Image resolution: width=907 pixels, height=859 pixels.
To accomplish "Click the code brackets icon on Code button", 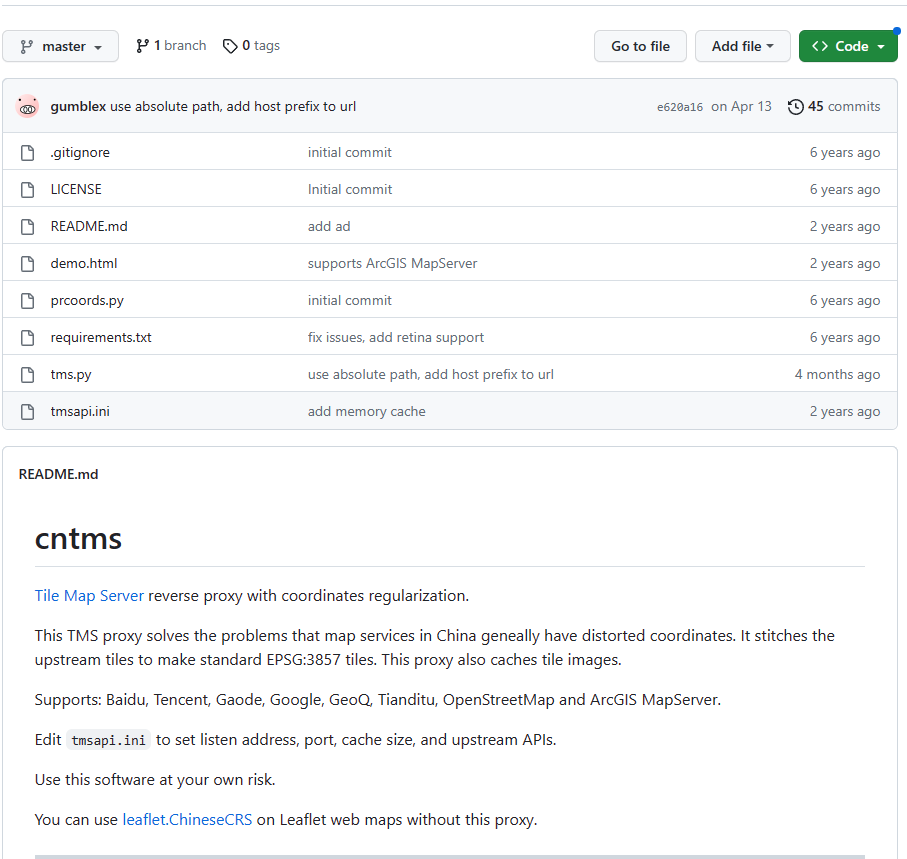I will pyautogui.click(x=820, y=46).
